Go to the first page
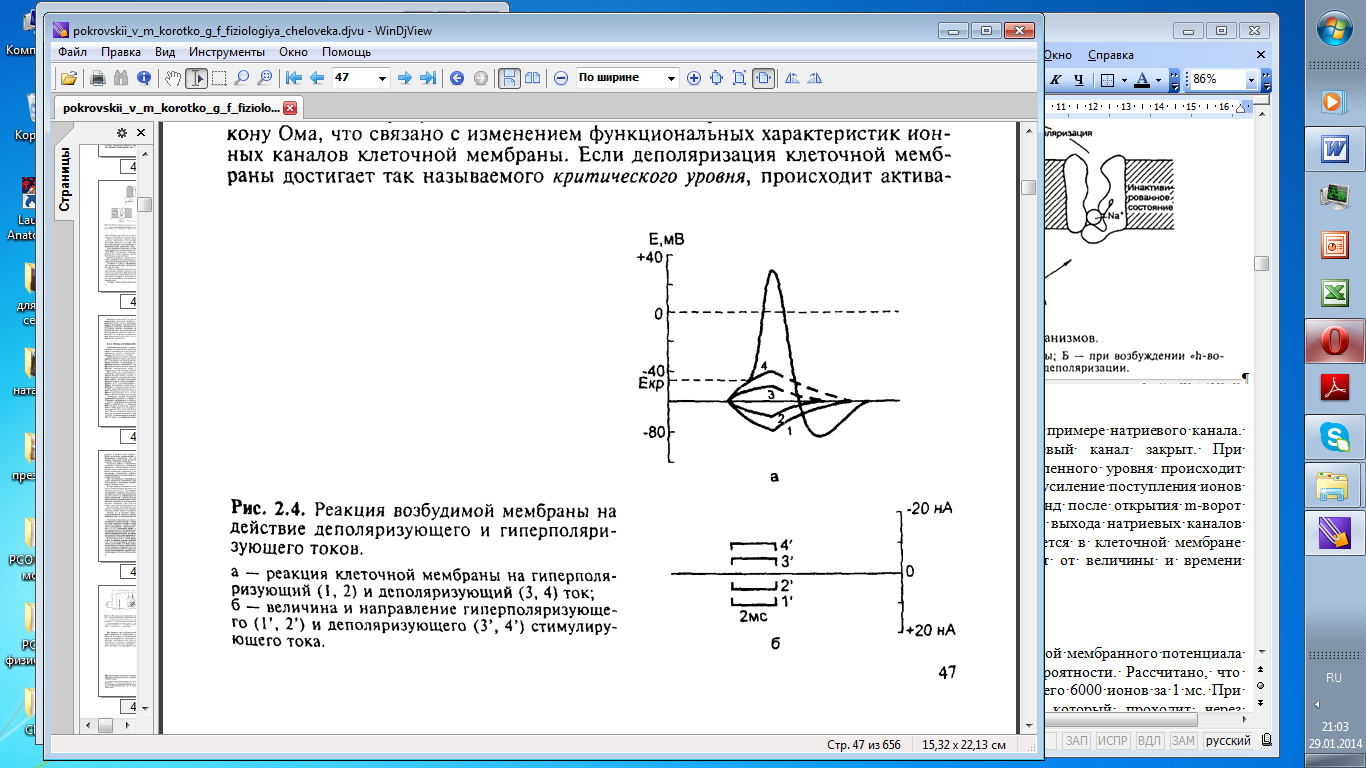 [294, 78]
